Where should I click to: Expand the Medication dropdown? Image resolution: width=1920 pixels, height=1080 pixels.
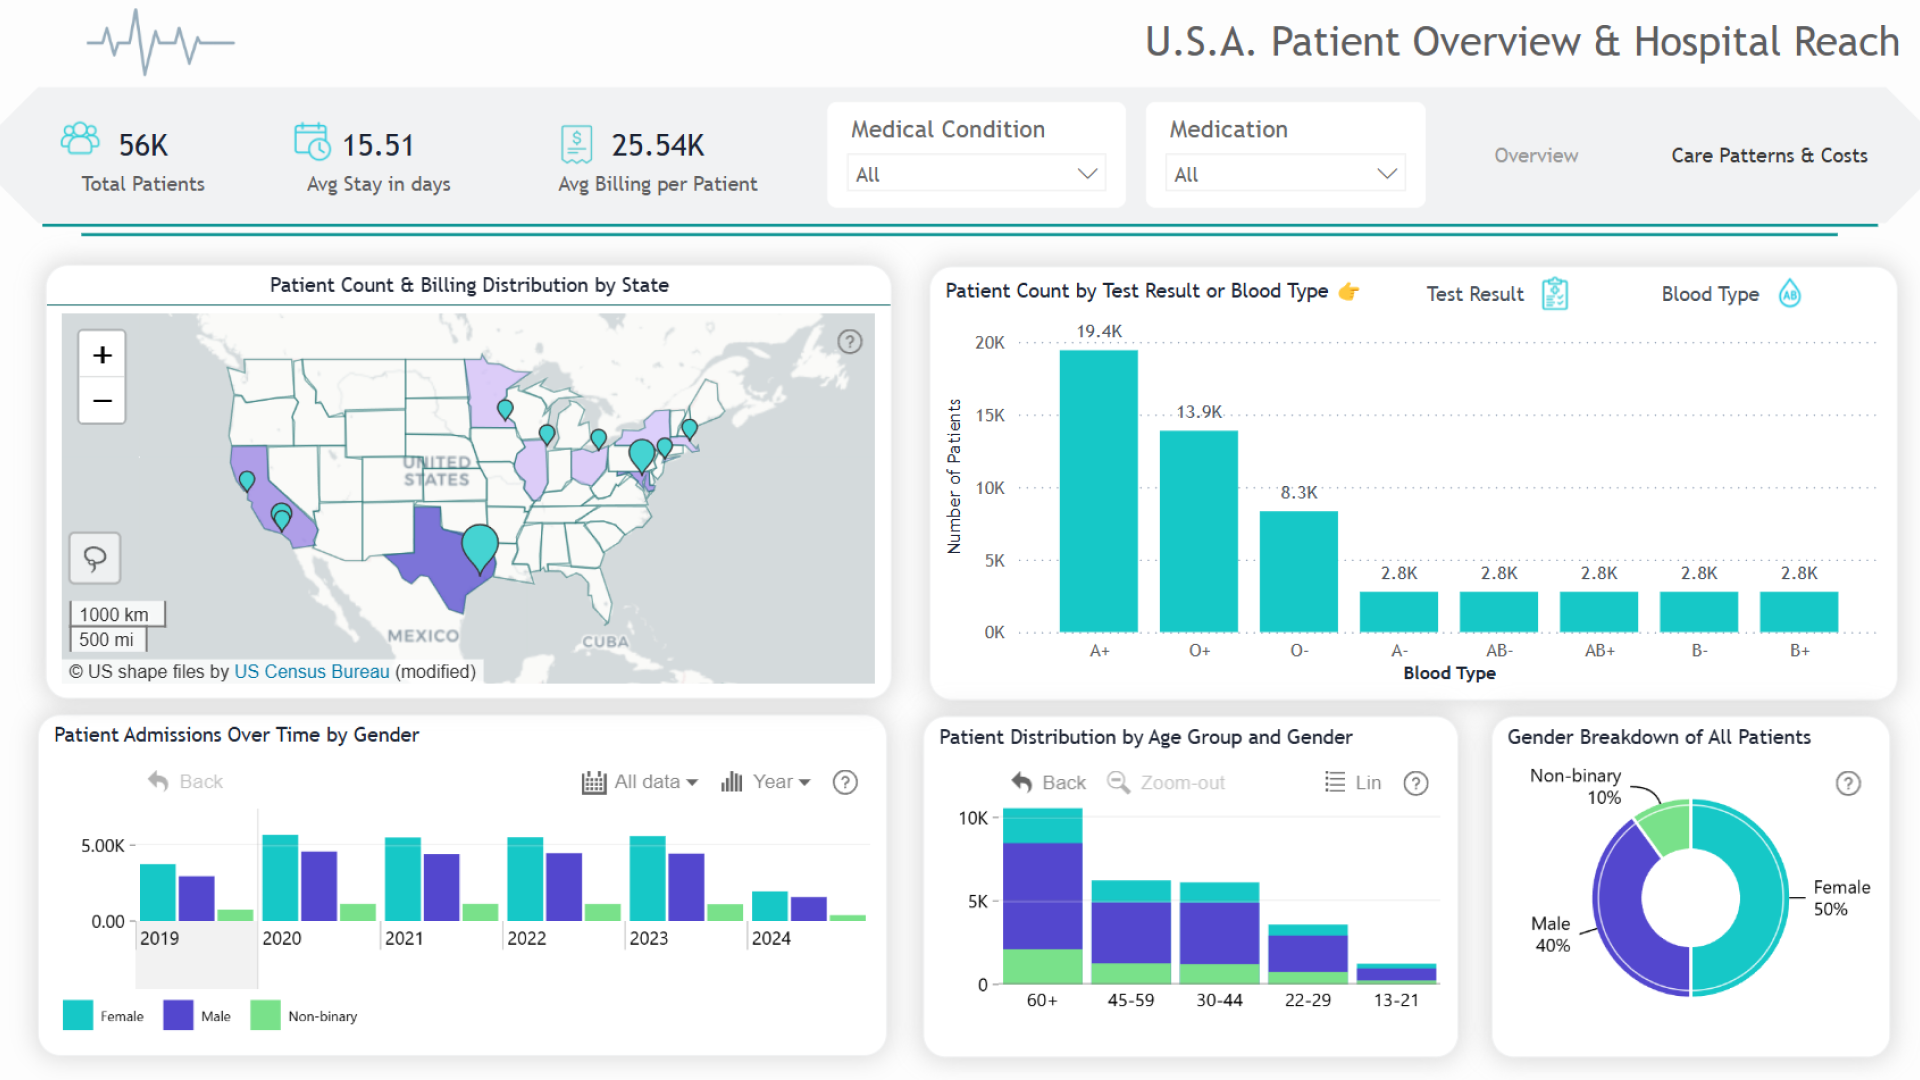tap(1285, 174)
